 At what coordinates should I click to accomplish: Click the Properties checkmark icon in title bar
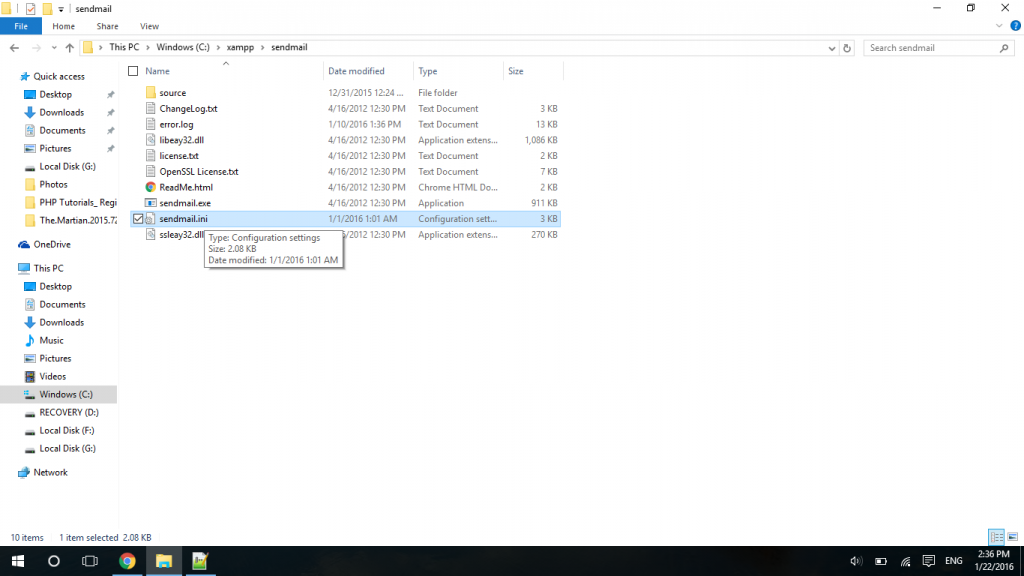31,9
